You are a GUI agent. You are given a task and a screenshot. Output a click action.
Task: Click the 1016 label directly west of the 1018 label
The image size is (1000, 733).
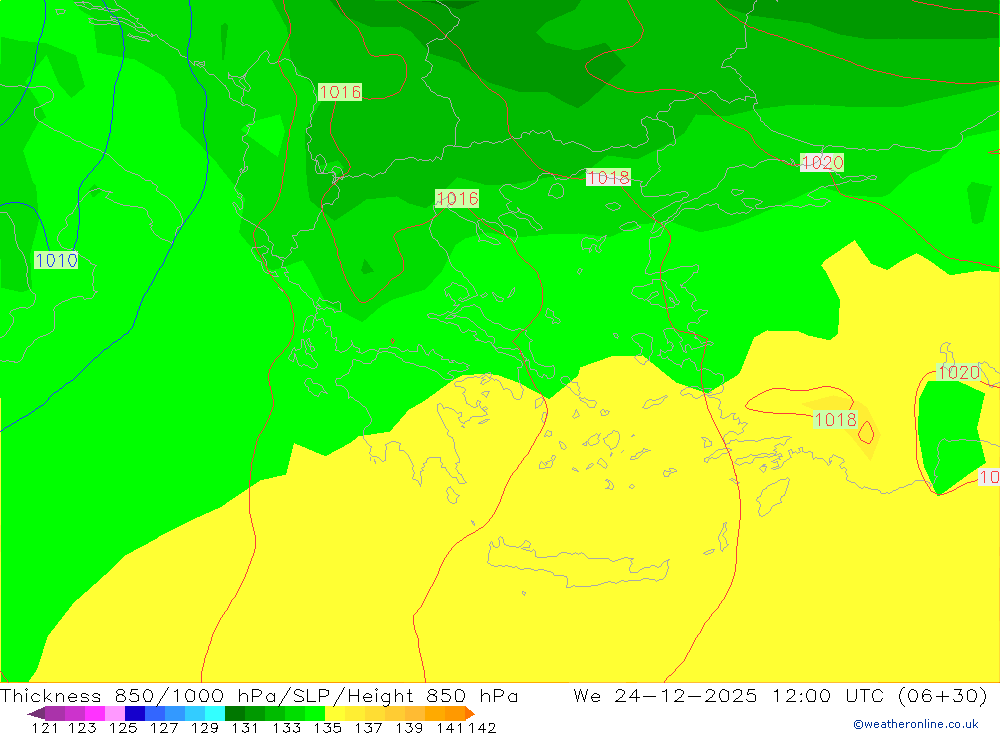click(457, 198)
